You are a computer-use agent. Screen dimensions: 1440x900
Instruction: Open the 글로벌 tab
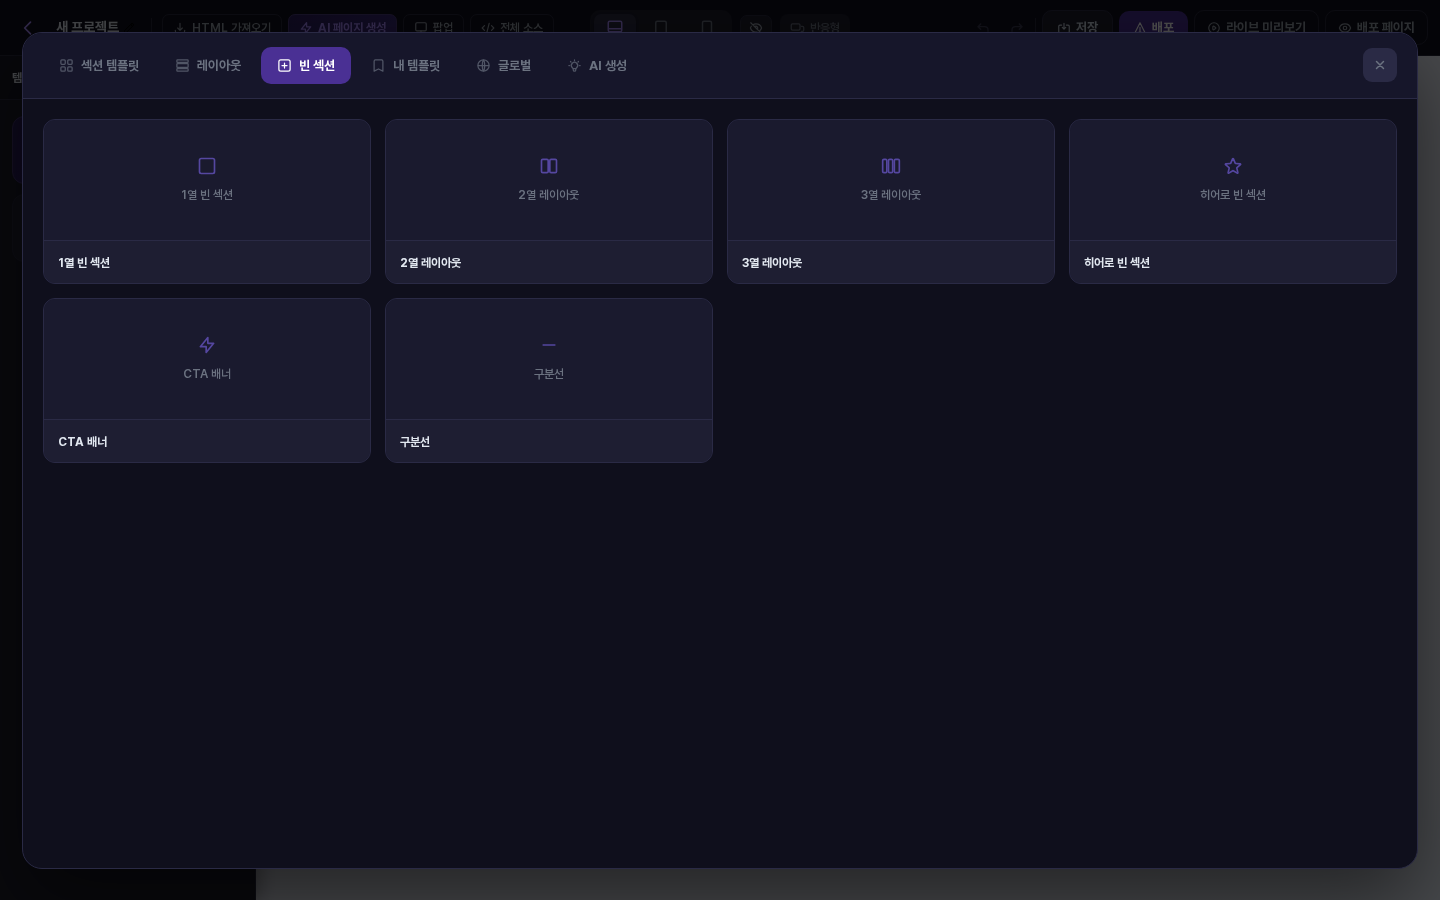pyautogui.click(x=504, y=66)
